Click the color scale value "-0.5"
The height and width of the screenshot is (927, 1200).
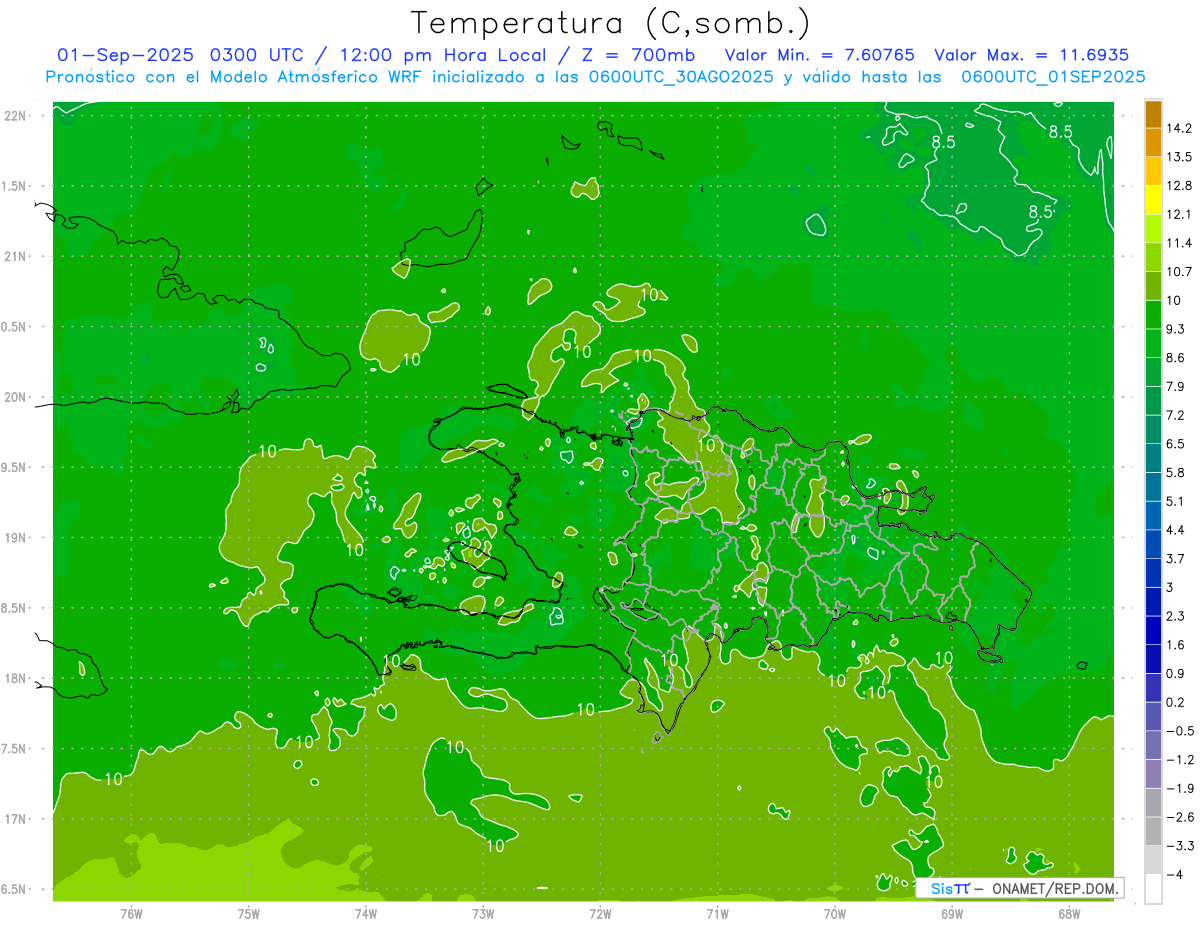coord(1180,731)
